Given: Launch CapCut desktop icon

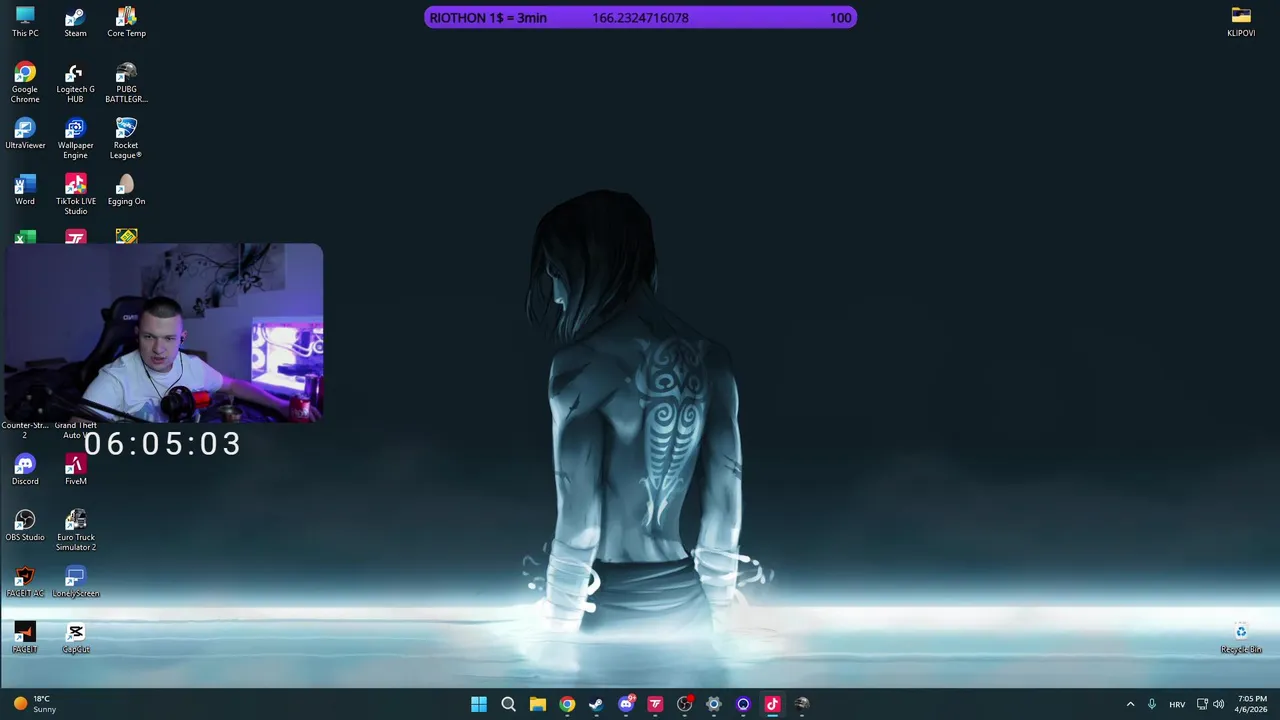Looking at the screenshot, I should coord(75,637).
